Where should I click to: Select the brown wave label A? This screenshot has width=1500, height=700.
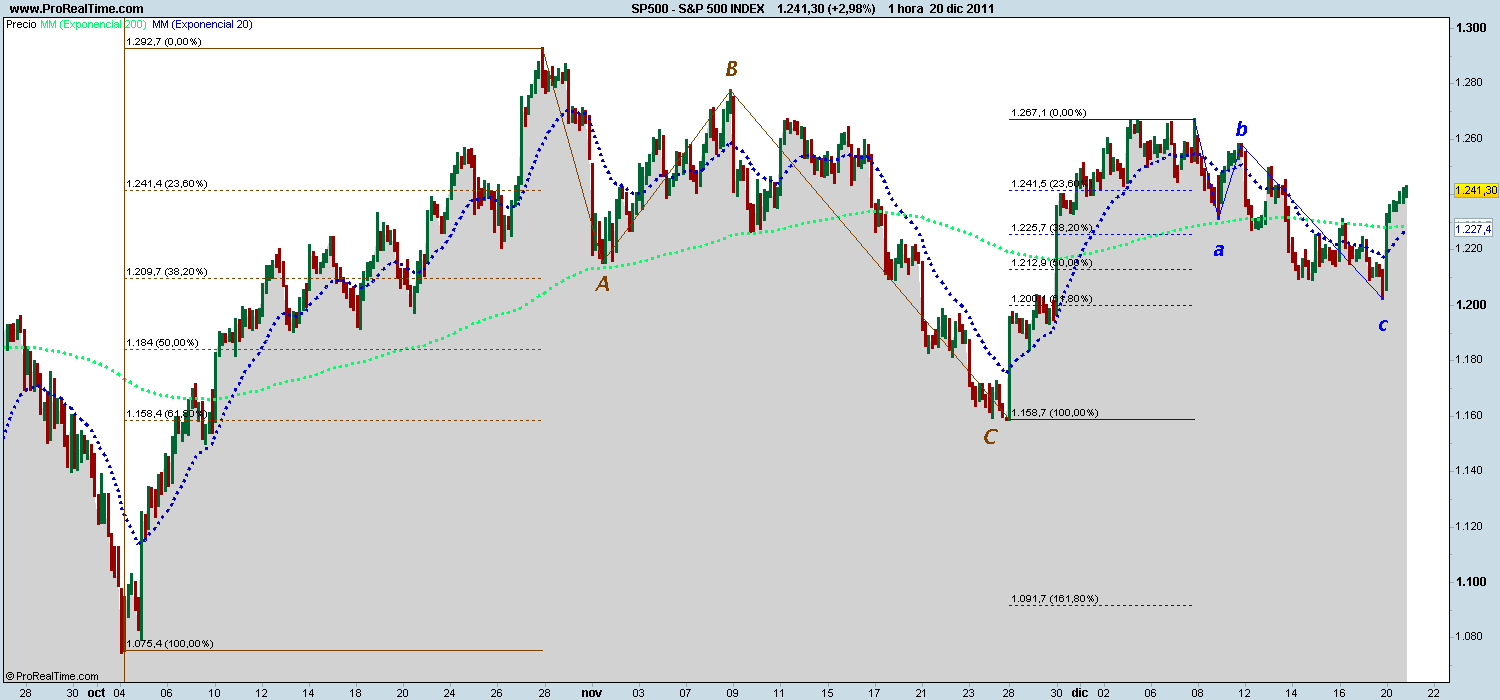pos(602,285)
